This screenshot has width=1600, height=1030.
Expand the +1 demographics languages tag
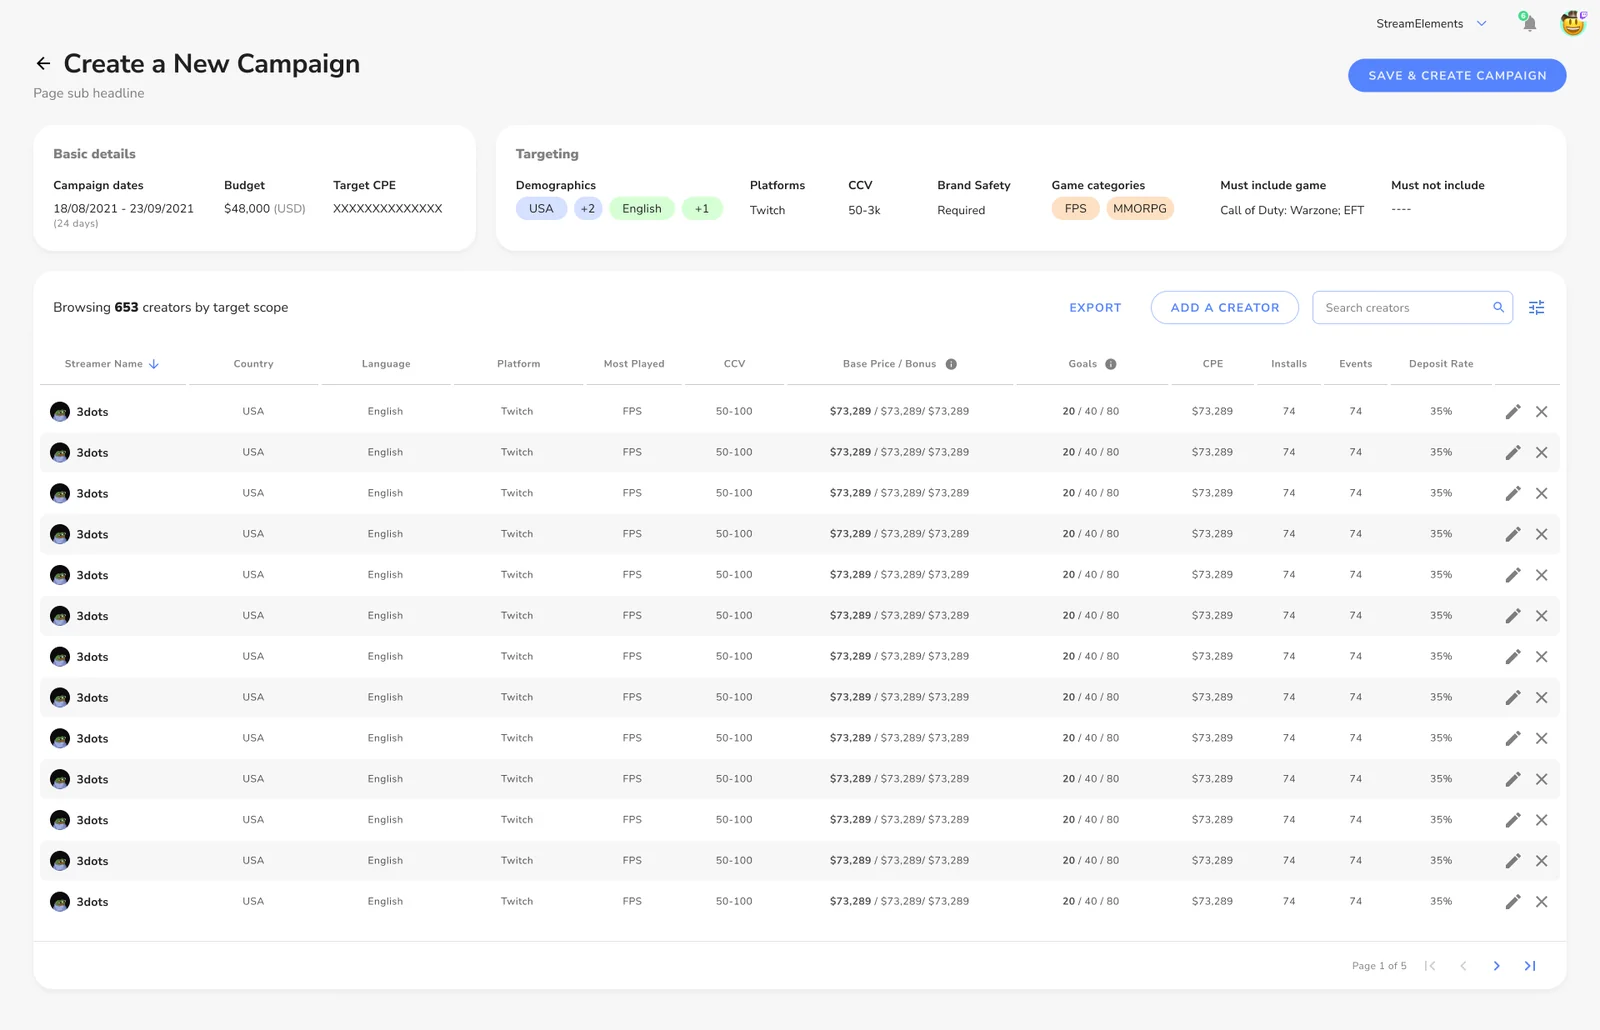pyautogui.click(x=702, y=209)
